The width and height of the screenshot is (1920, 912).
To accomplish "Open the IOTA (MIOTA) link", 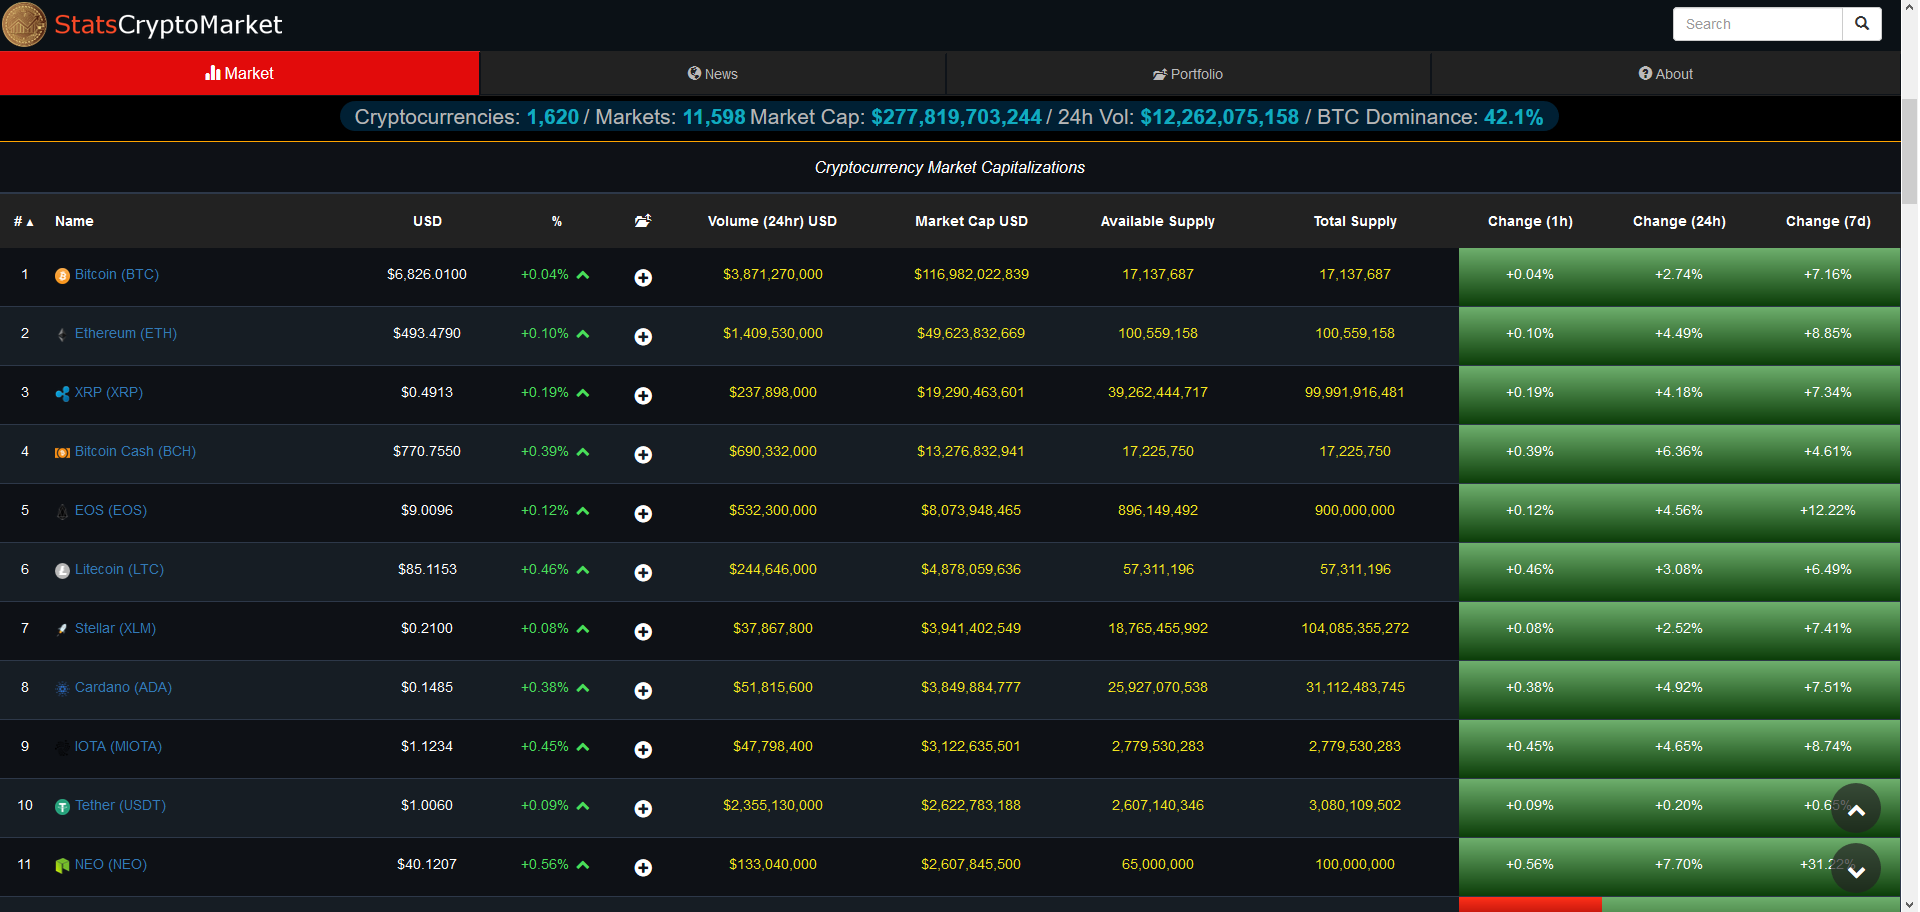I will point(118,746).
